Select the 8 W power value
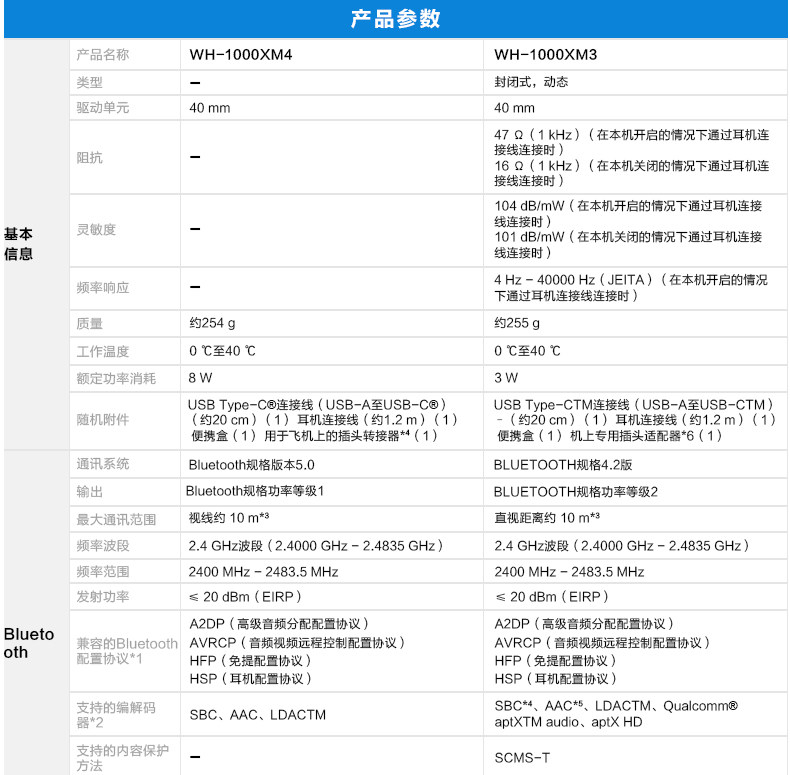The width and height of the screenshot is (790, 775). click(x=201, y=378)
